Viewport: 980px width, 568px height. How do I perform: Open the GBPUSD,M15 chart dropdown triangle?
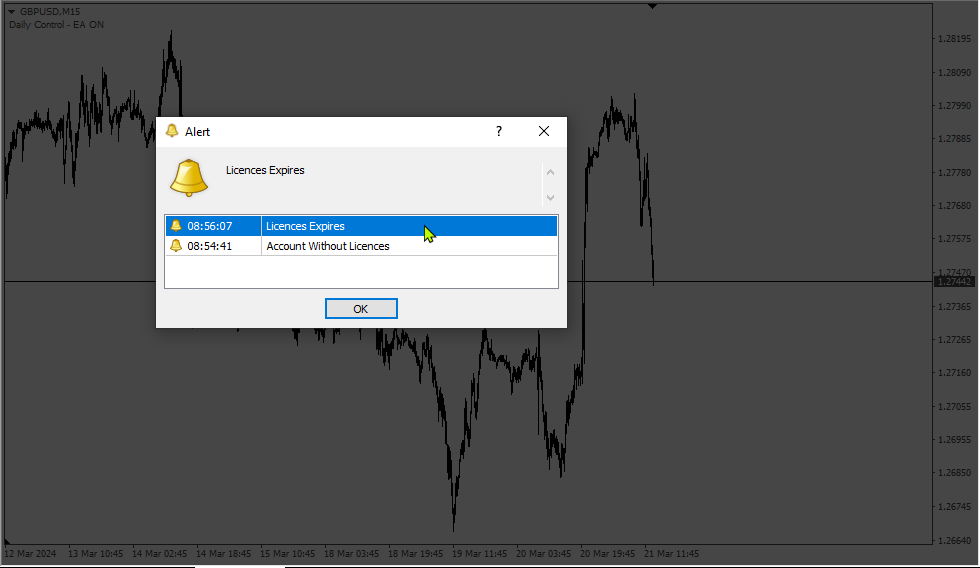tap(11, 11)
